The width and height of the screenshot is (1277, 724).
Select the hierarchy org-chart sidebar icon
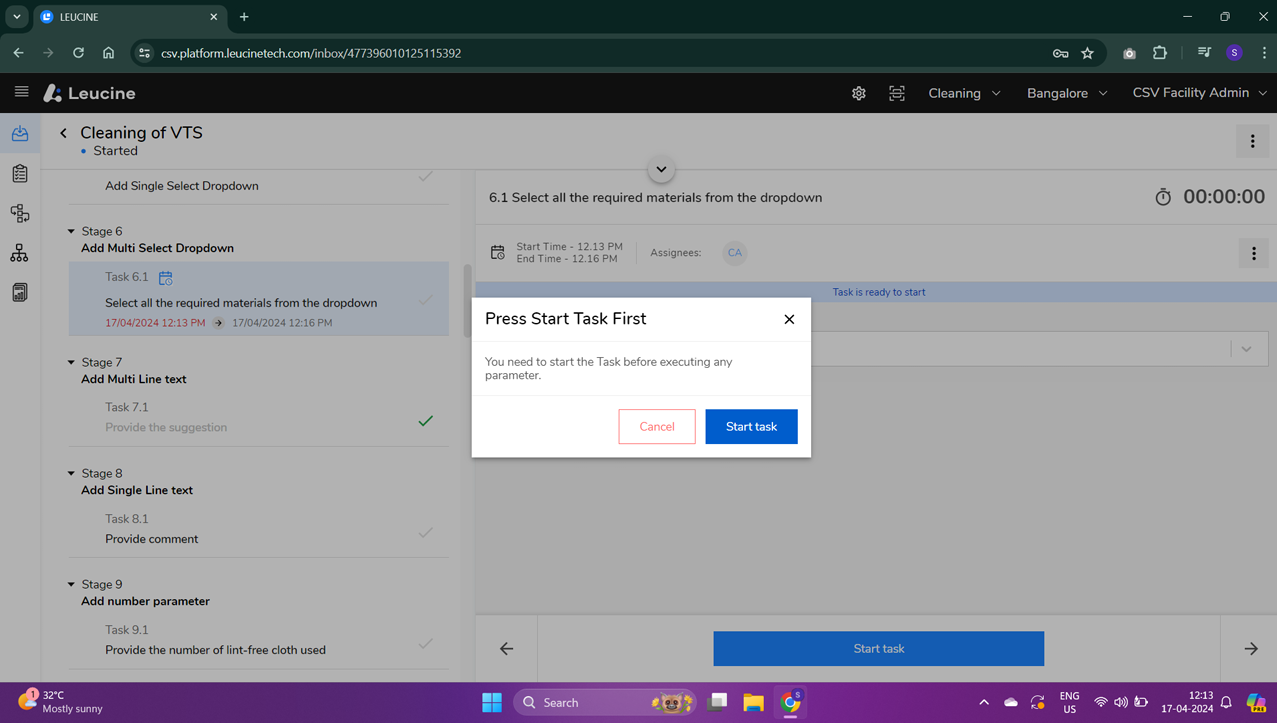[x=19, y=253]
